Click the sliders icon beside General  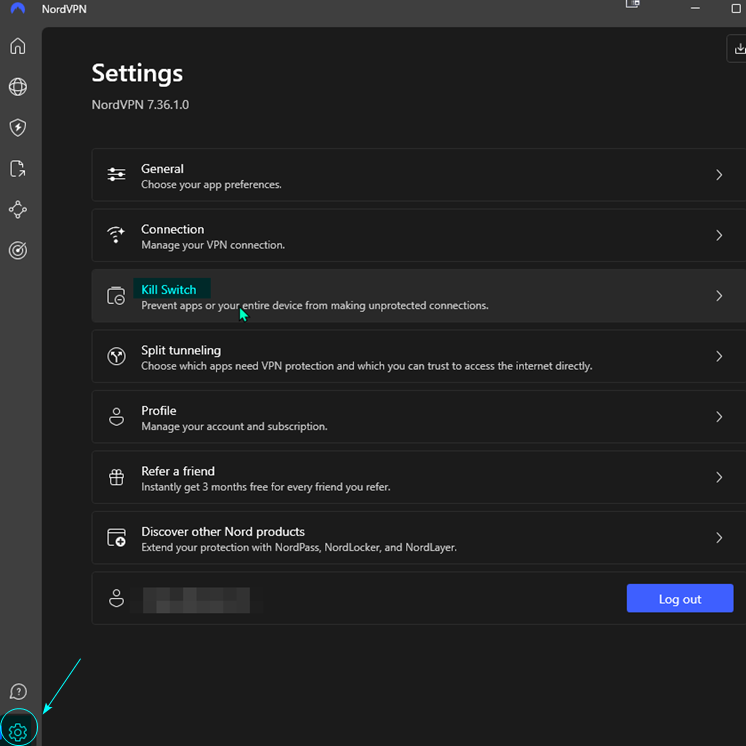[x=116, y=174]
